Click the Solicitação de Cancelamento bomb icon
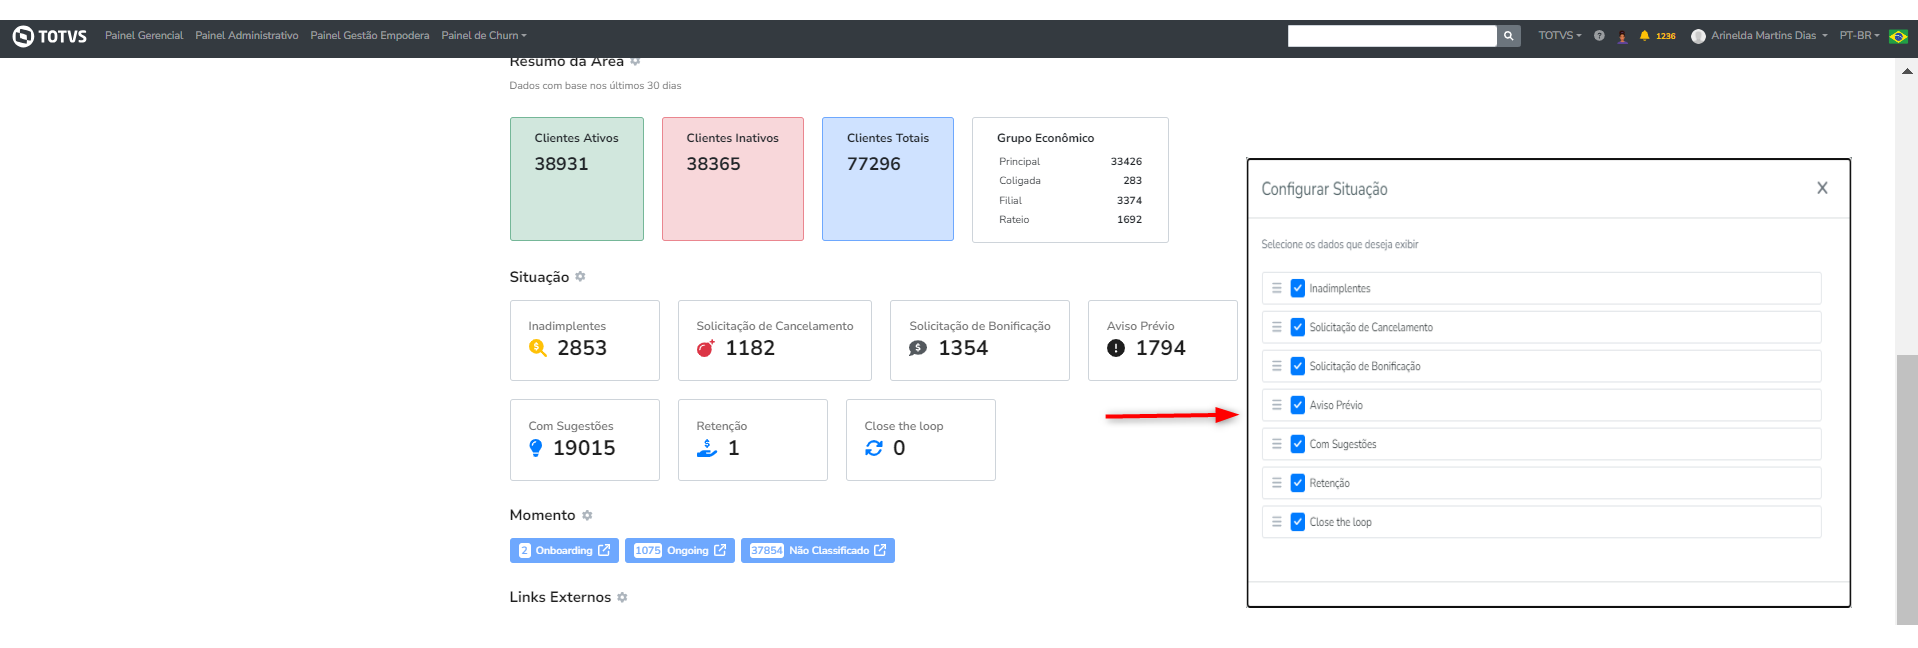 pyautogui.click(x=706, y=348)
